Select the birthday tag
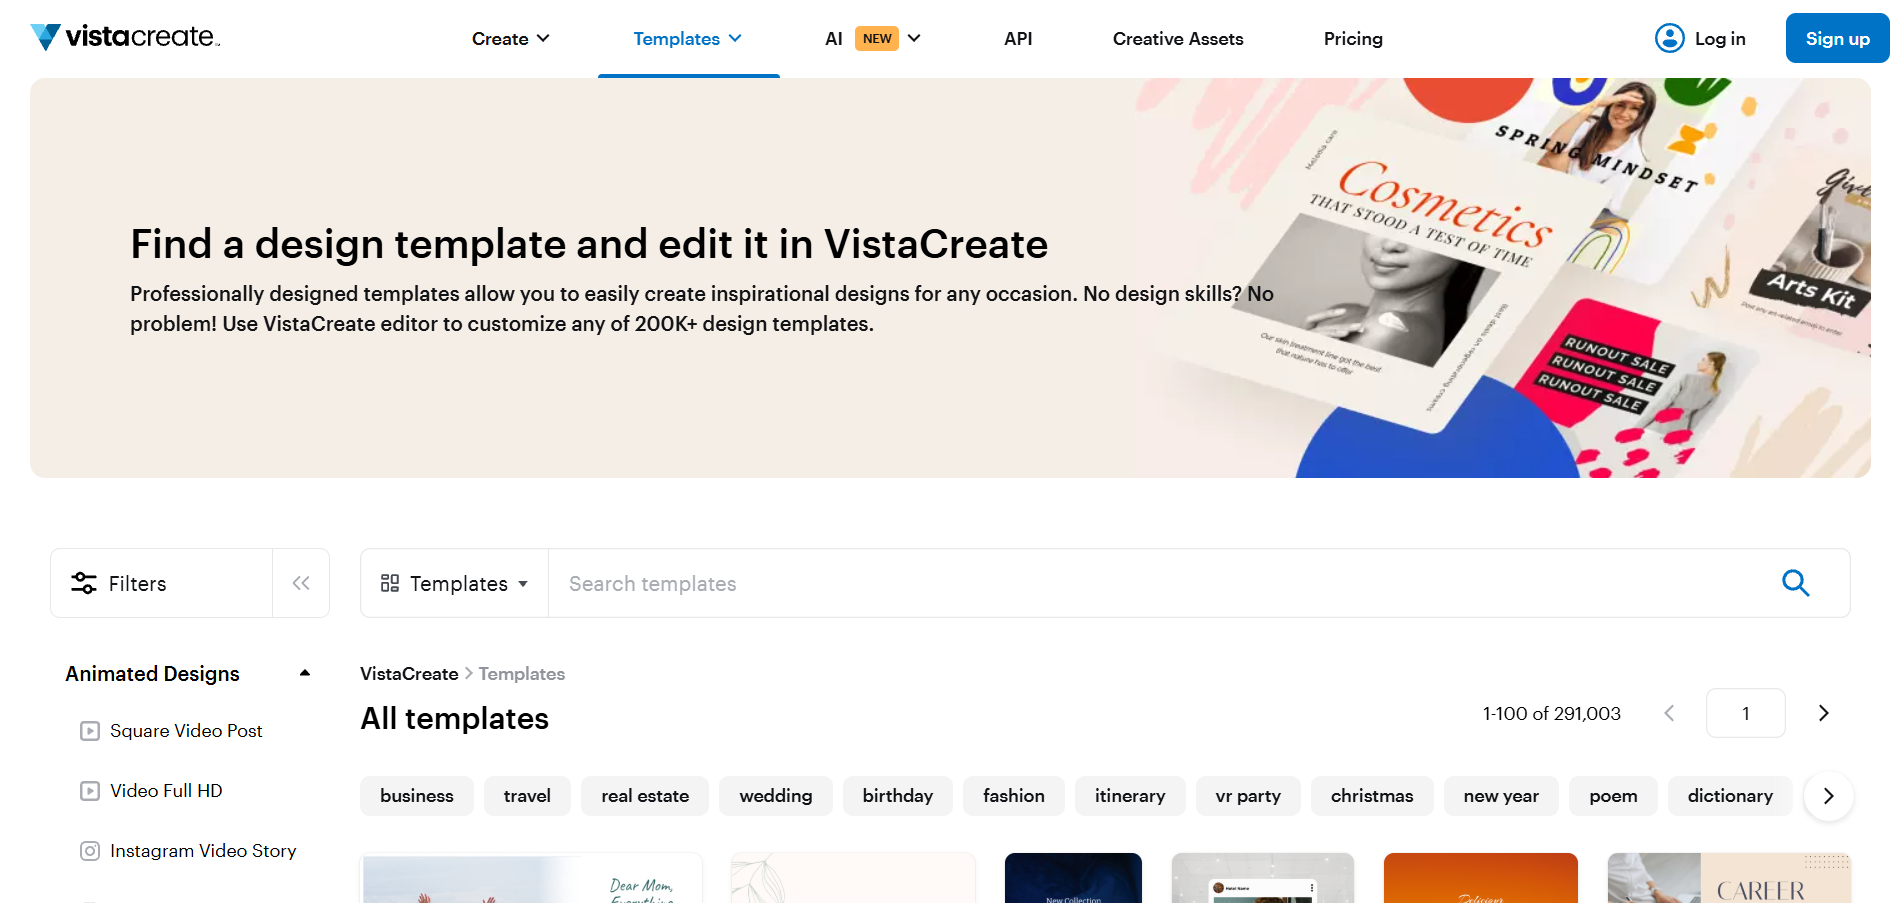 pyautogui.click(x=898, y=796)
